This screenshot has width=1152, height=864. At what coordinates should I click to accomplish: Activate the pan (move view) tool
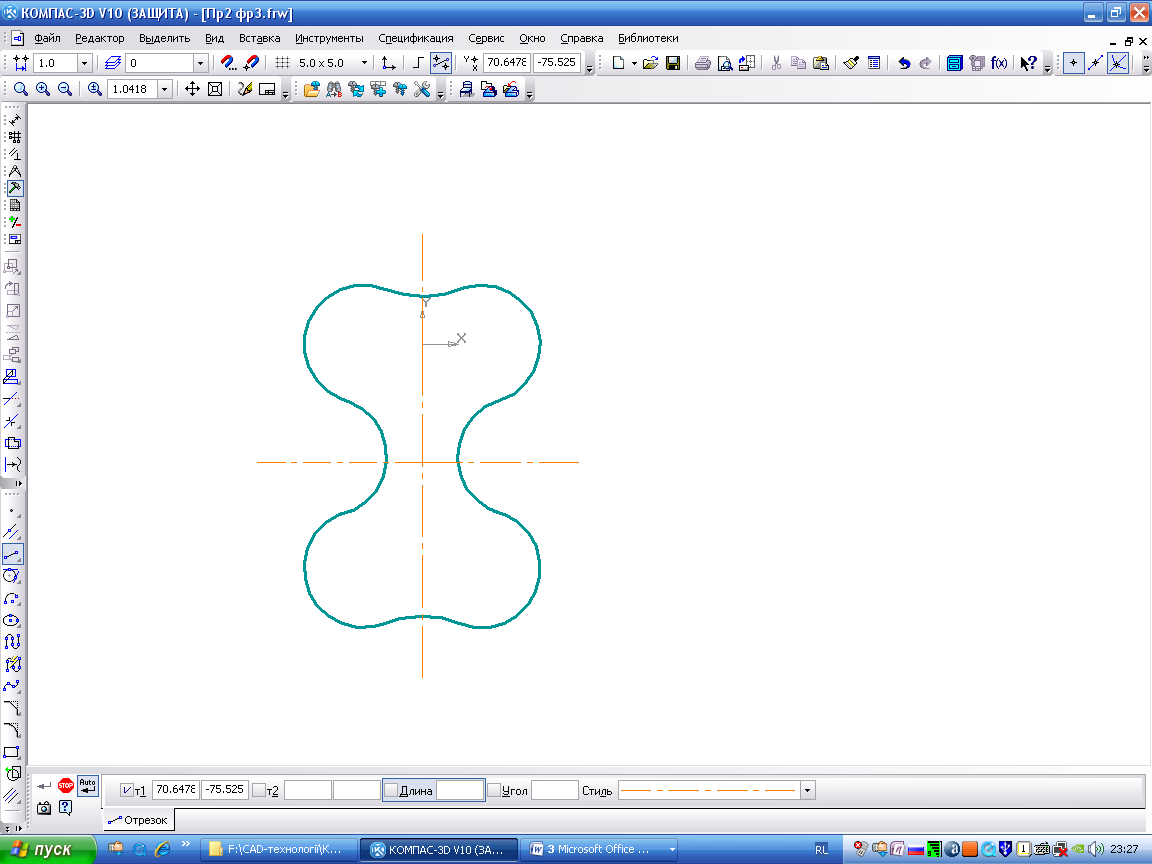(192, 89)
